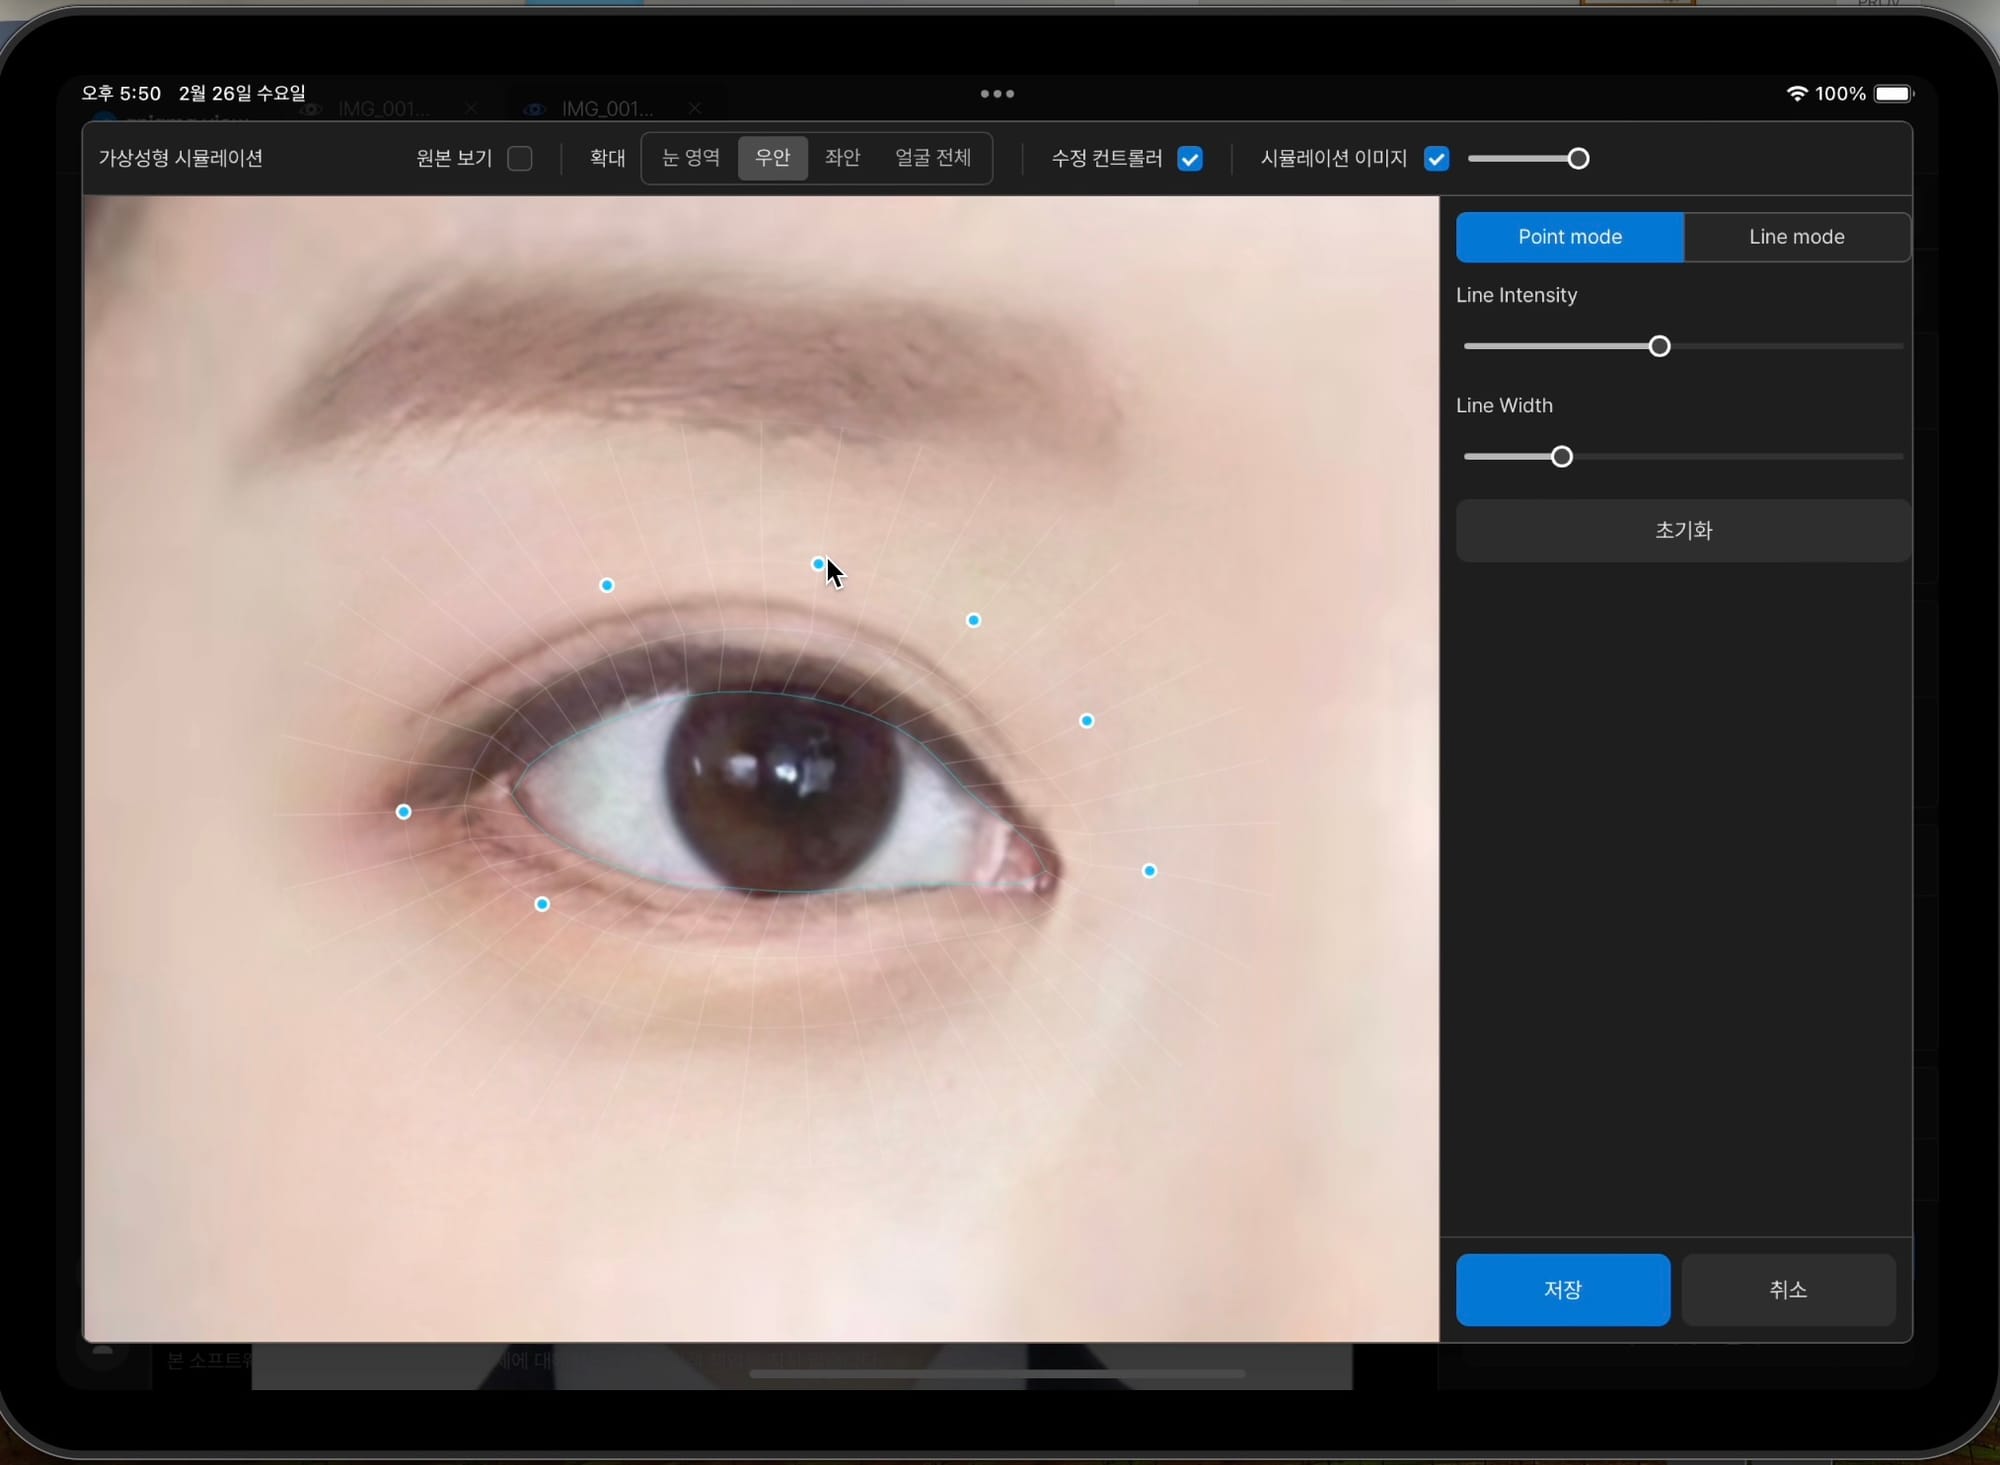The image size is (2000, 1465).
Task: Switch to Line mode
Action: pos(1796,237)
